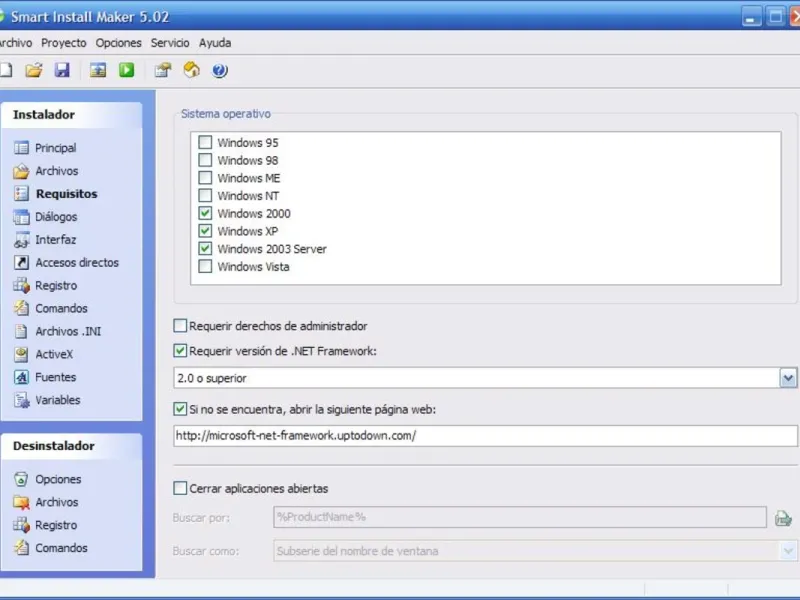Click the yellow home page toolbar icon
The width and height of the screenshot is (800, 600).
pyautogui.click(x=192, y=70)
